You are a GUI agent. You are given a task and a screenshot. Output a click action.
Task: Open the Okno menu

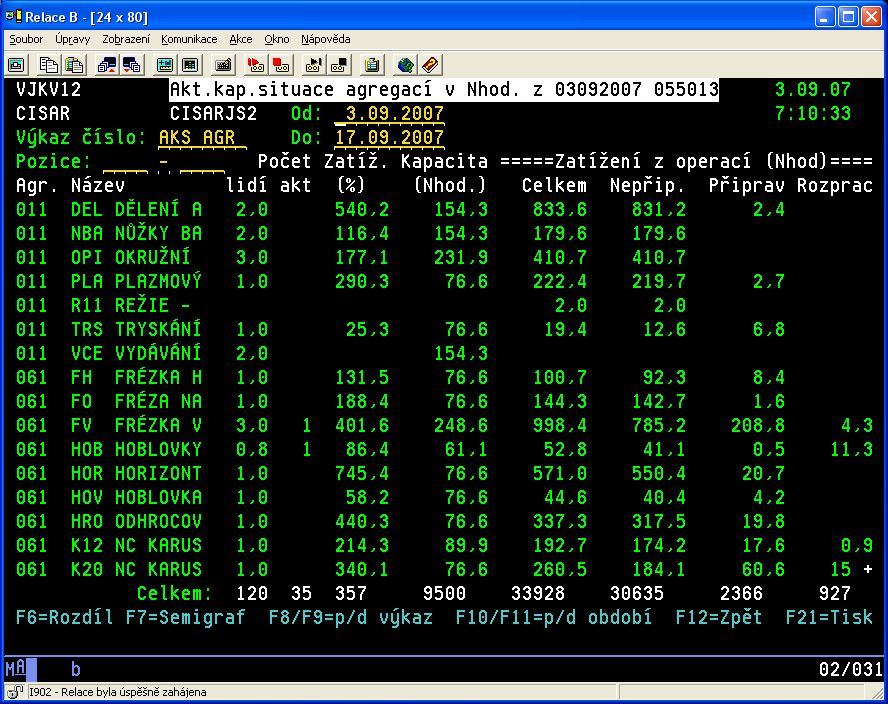click(x=276, y=39)
